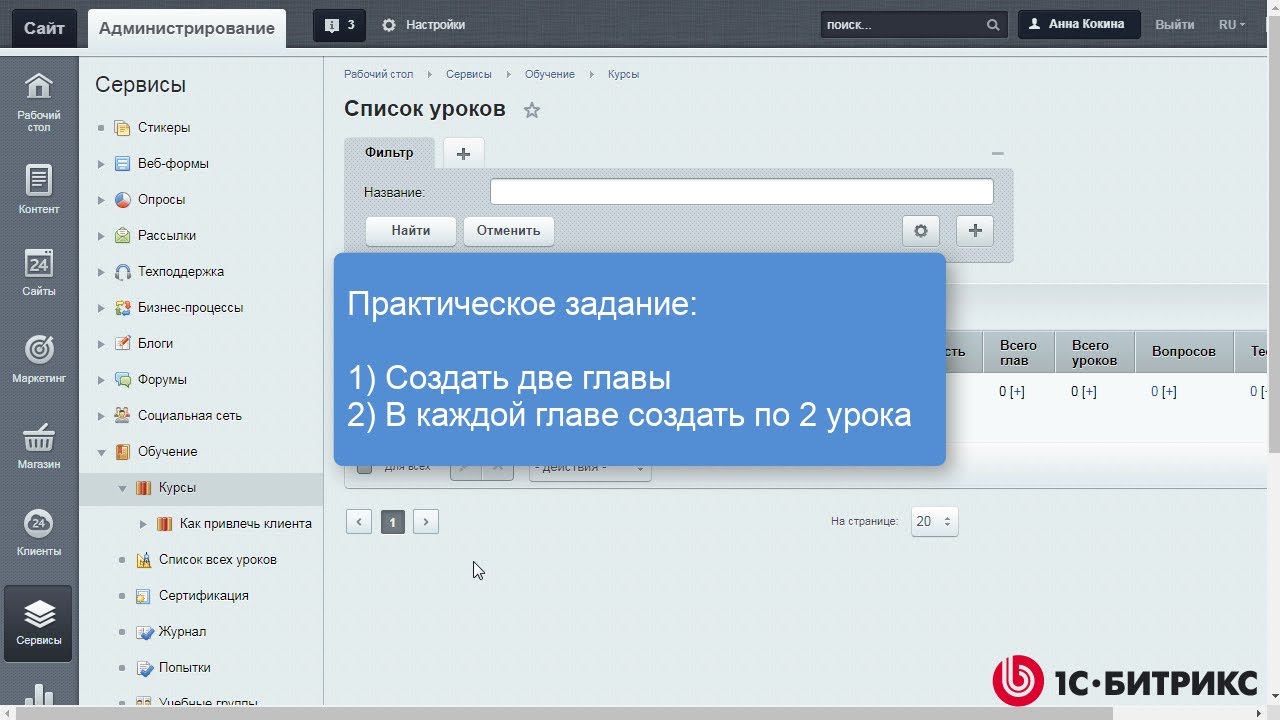1280x720 pixels.
Task: Open Журнал in the tree
Action: pyautogui.click(x=182, y=631)
